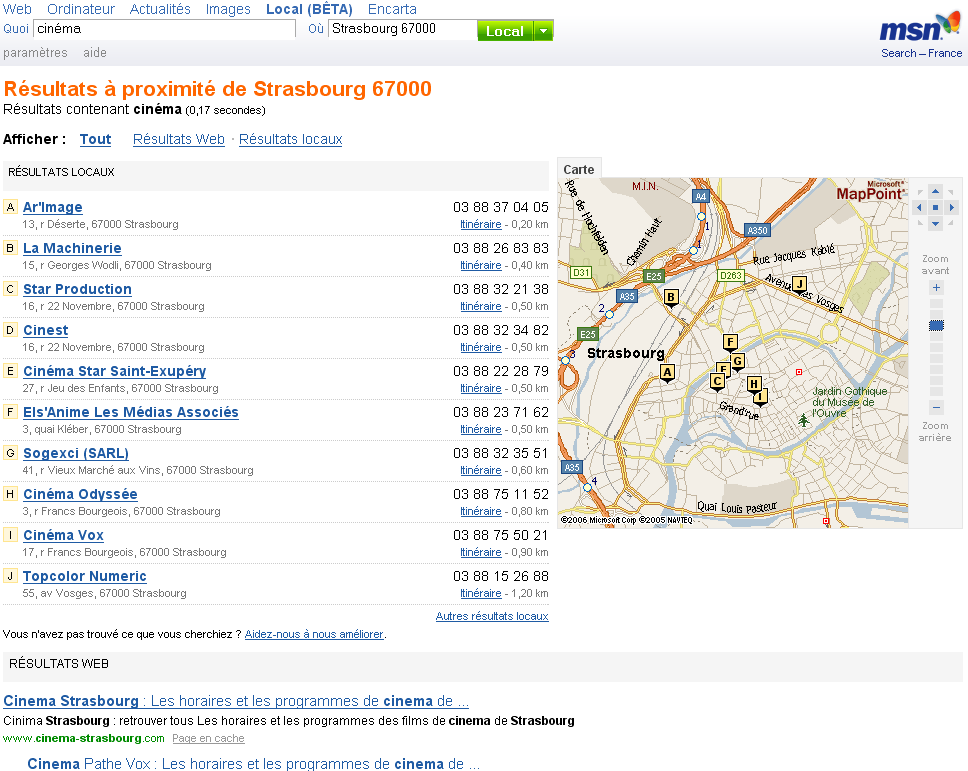Click the J badge beside Topcolor Numeric
Viewport: 968px width, 771px height.
pos(10,575)
